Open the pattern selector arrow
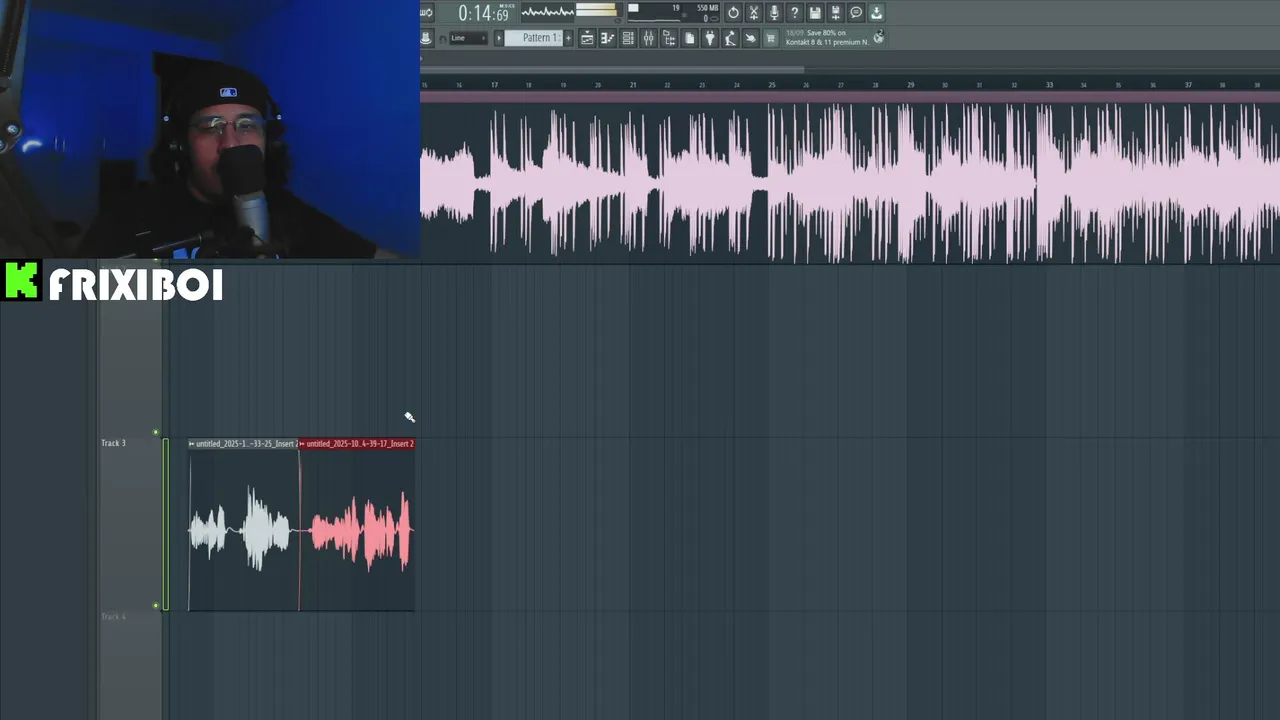 coord(499,38)
